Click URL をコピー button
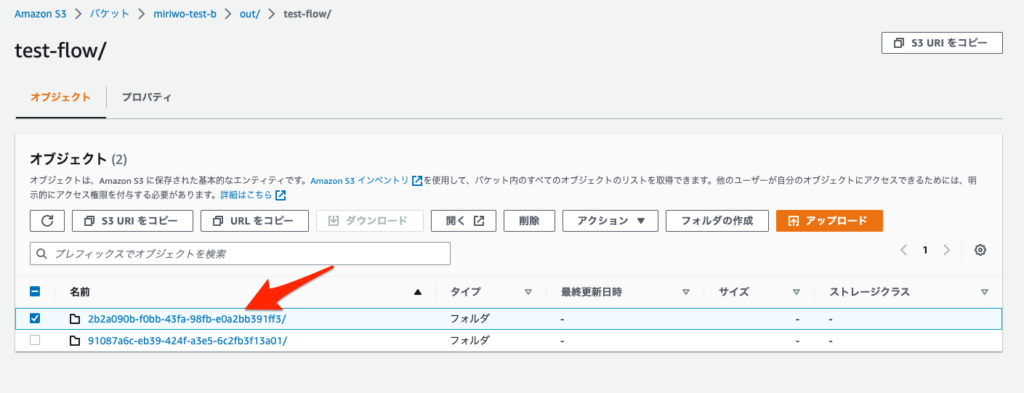Image resolution: width=1024 pixels, height=393 pixels. (255, 221)
